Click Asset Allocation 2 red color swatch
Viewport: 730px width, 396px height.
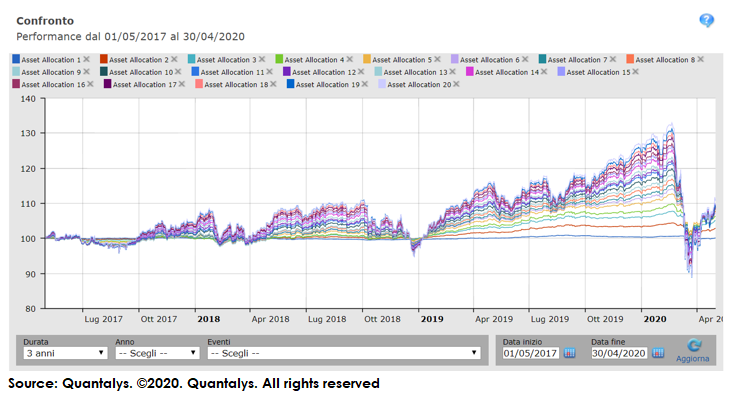tap(104, 59)
